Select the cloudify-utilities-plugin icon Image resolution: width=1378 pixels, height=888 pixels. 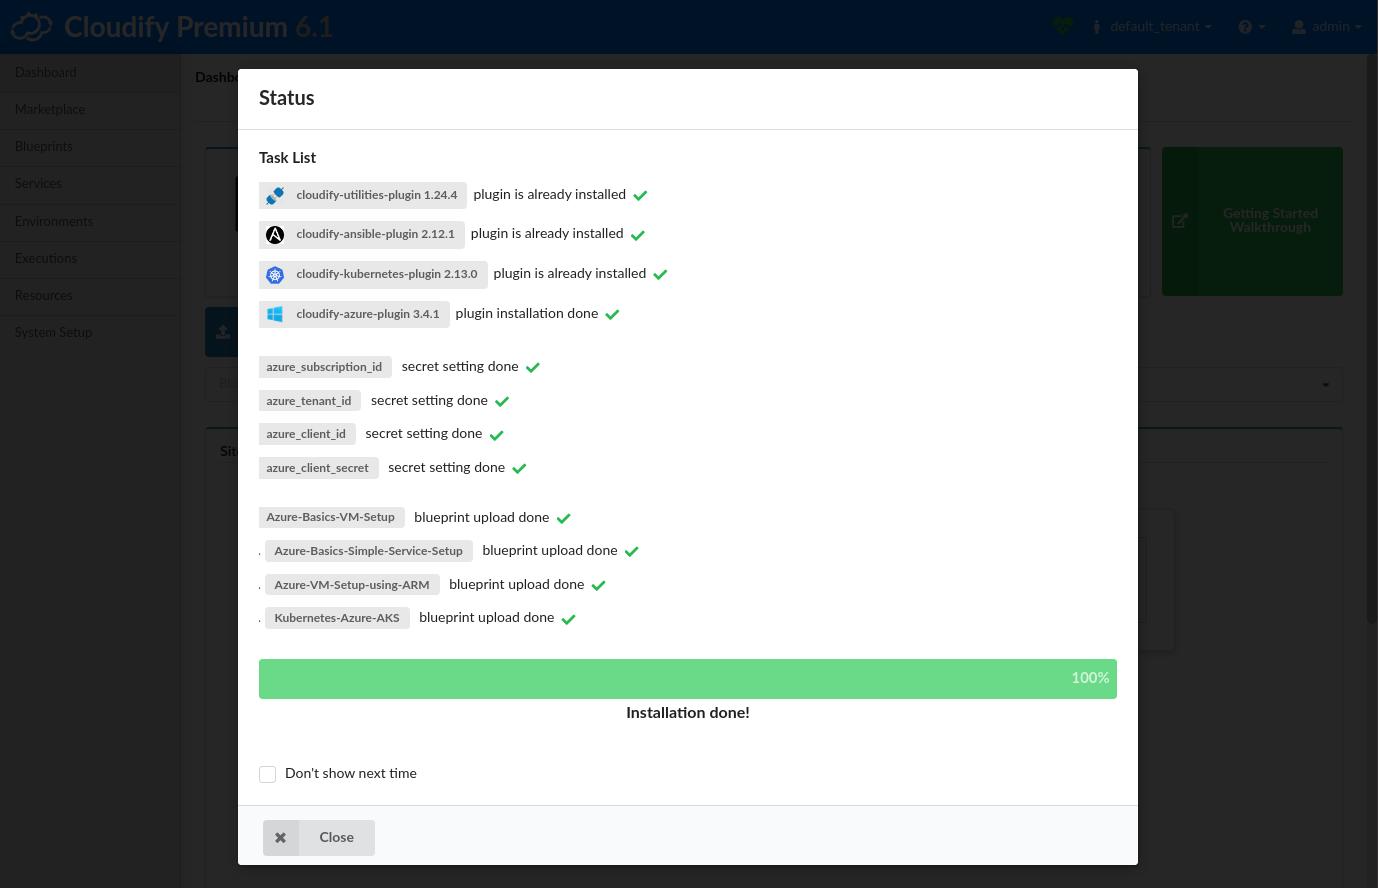pyautogui.click(x=275, y=195)
